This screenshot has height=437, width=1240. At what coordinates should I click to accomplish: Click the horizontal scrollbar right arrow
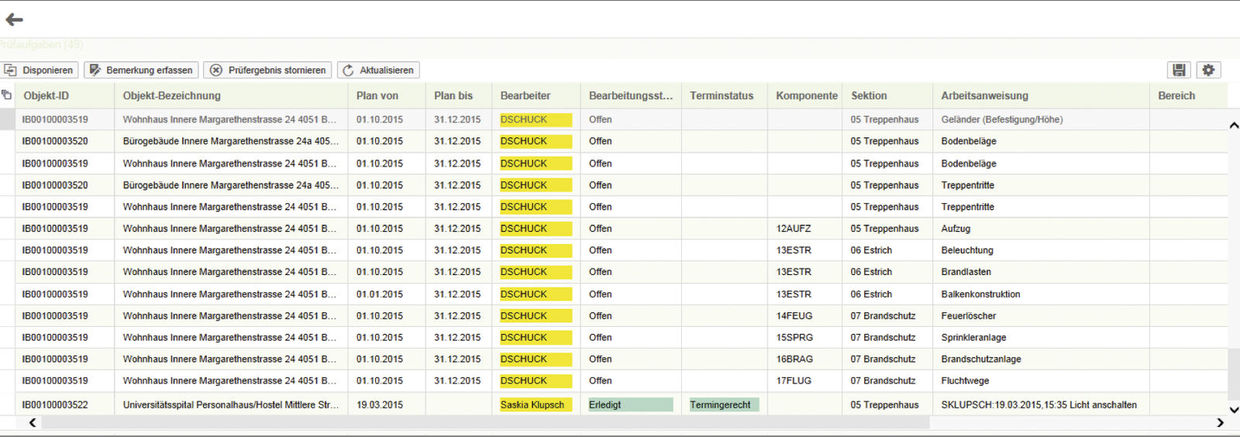coord(1219,423)
